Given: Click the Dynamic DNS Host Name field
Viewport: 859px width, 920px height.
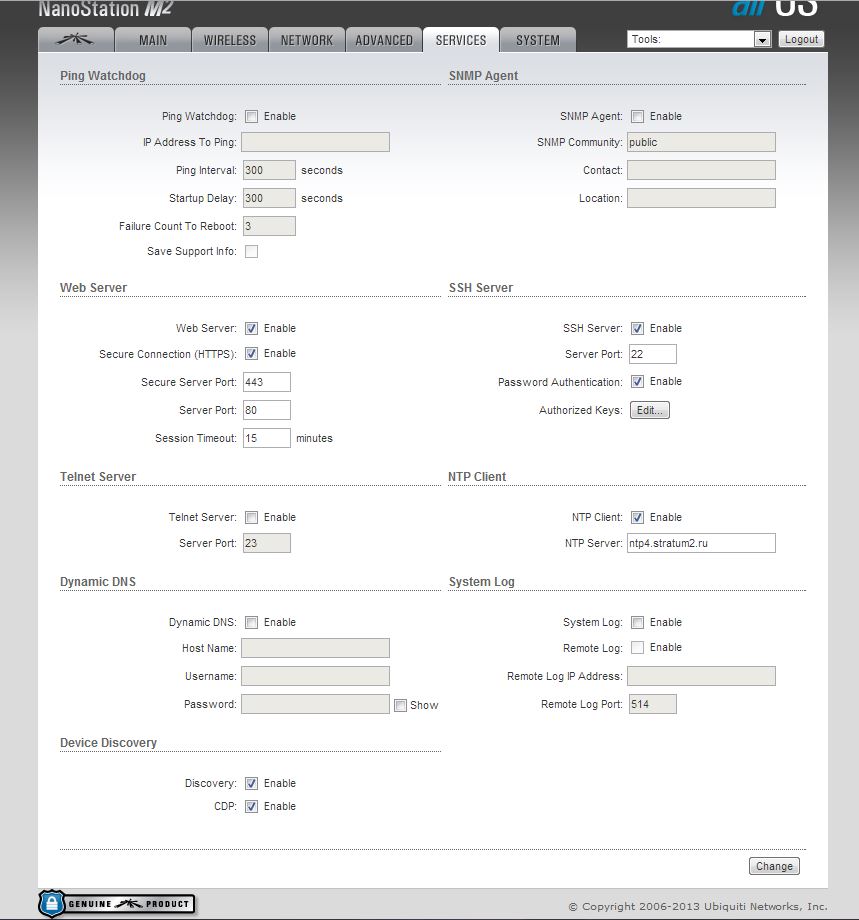Looking at the screenshot, I should pyautogui.click(x=316, y=648).
